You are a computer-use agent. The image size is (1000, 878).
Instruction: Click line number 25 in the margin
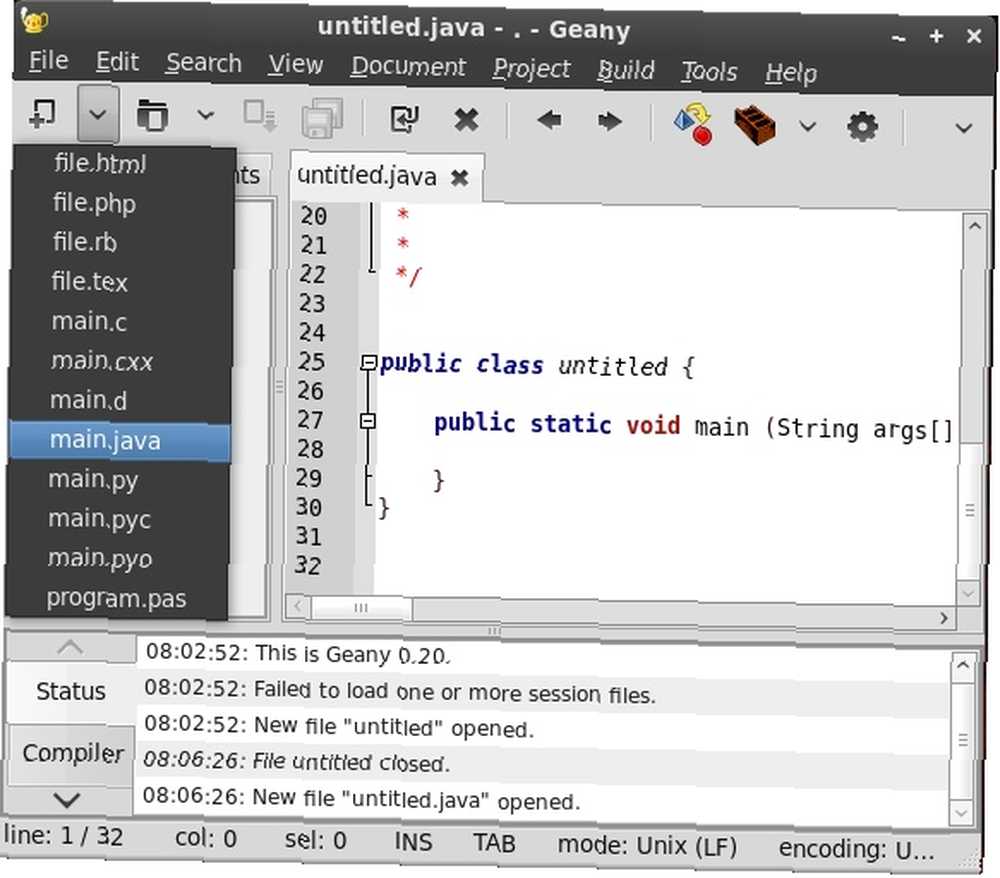312,362
